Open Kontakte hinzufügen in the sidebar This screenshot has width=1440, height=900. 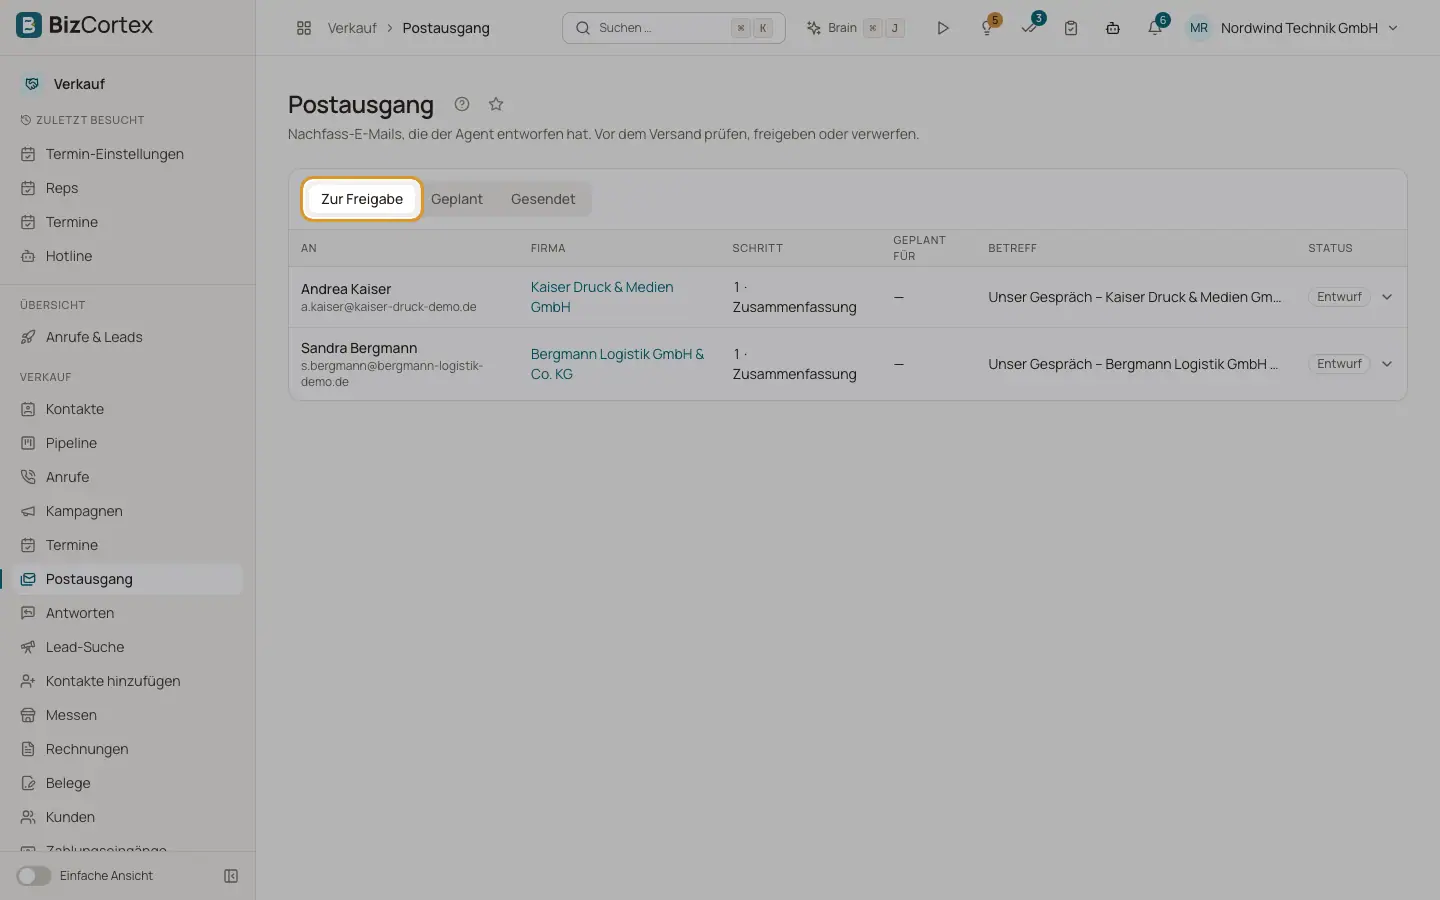pyautogui.click(x=113, y=681)
